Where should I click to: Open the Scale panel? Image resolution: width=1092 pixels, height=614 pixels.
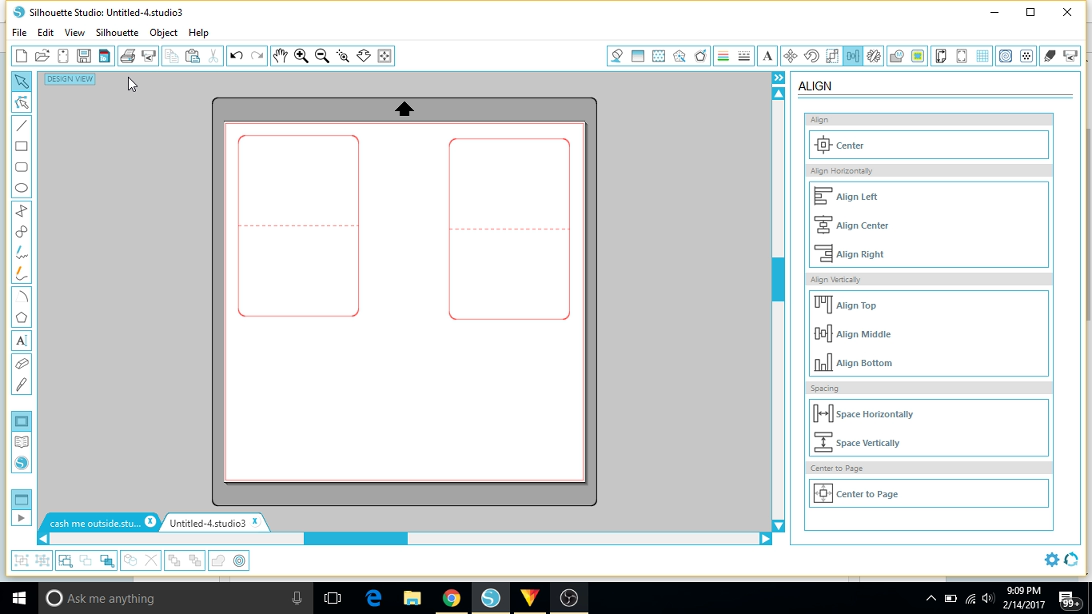tap(832, 56)
